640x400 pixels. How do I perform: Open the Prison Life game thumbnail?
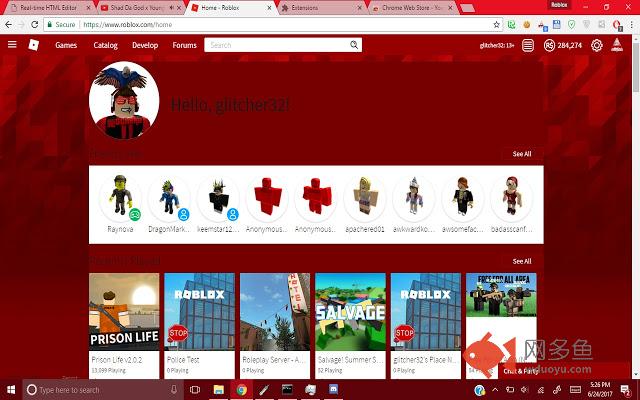click(124, 312)
